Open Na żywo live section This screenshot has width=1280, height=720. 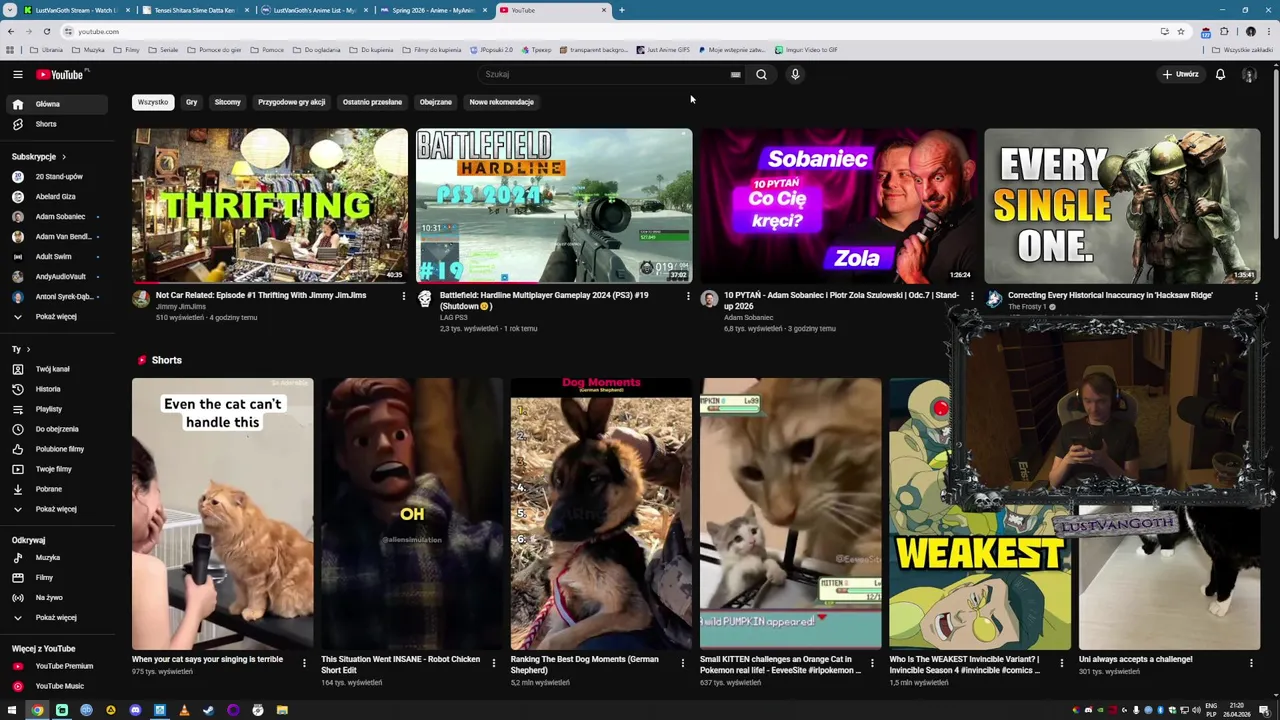click(57, 598)
